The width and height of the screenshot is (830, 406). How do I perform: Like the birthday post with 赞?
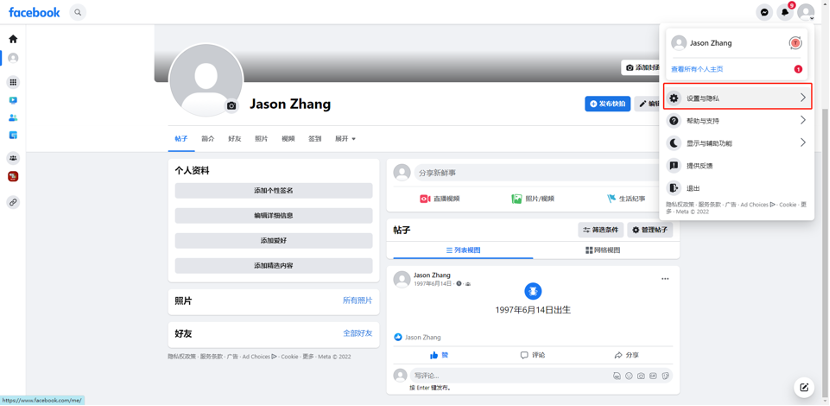438,355
